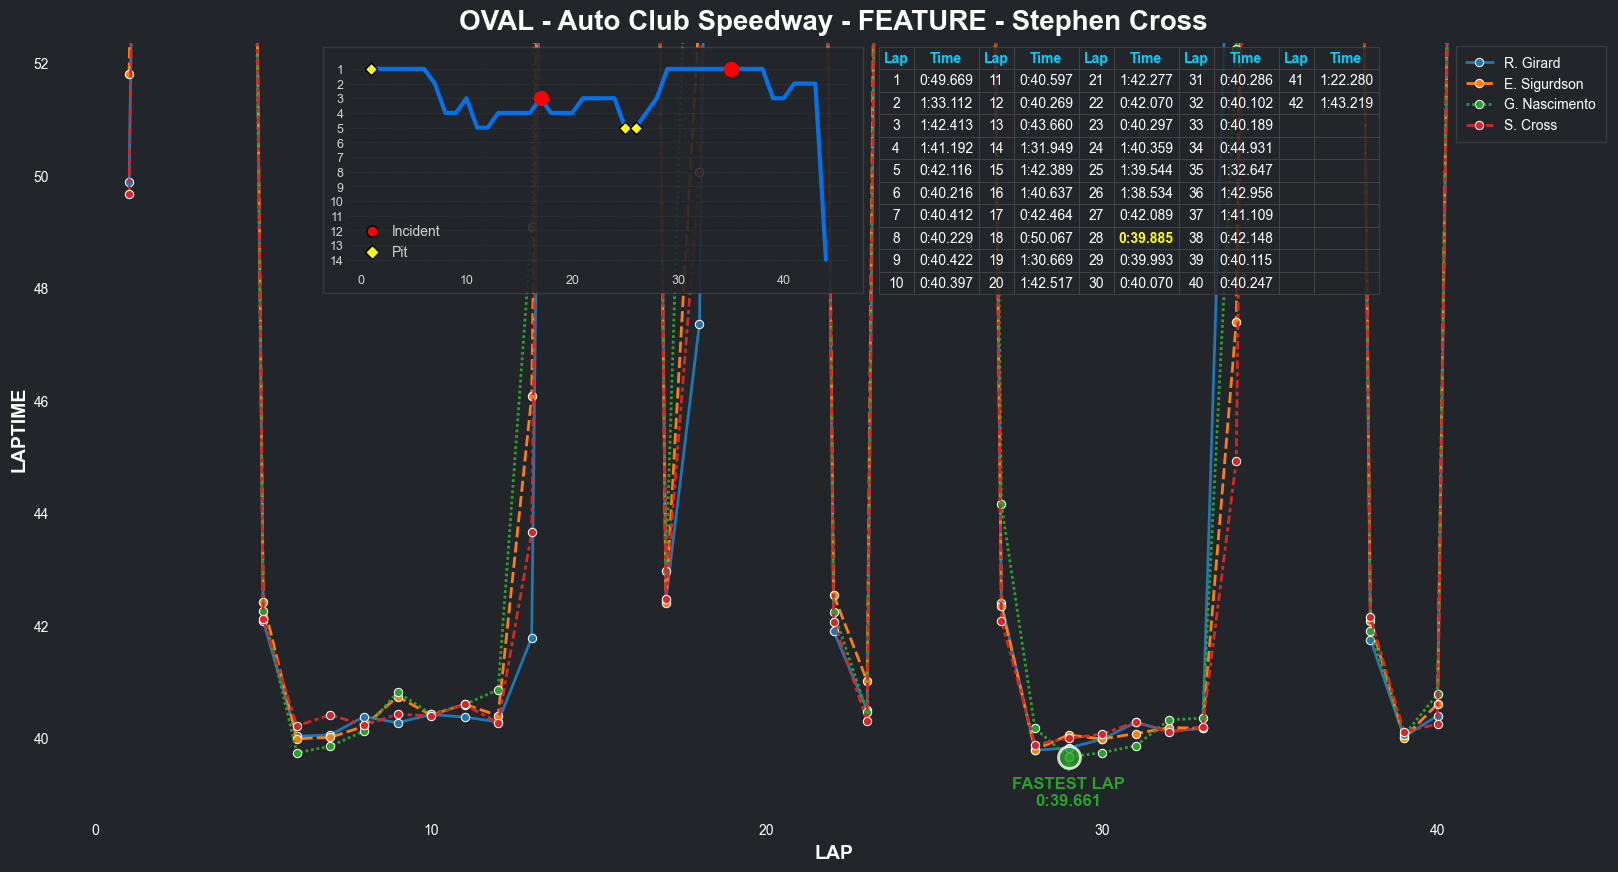Image resolution: width=1618 pixels, height=872 pixels.
Task: Click the yellow pit diamond at lap 1
Action: tap(372, 70)
